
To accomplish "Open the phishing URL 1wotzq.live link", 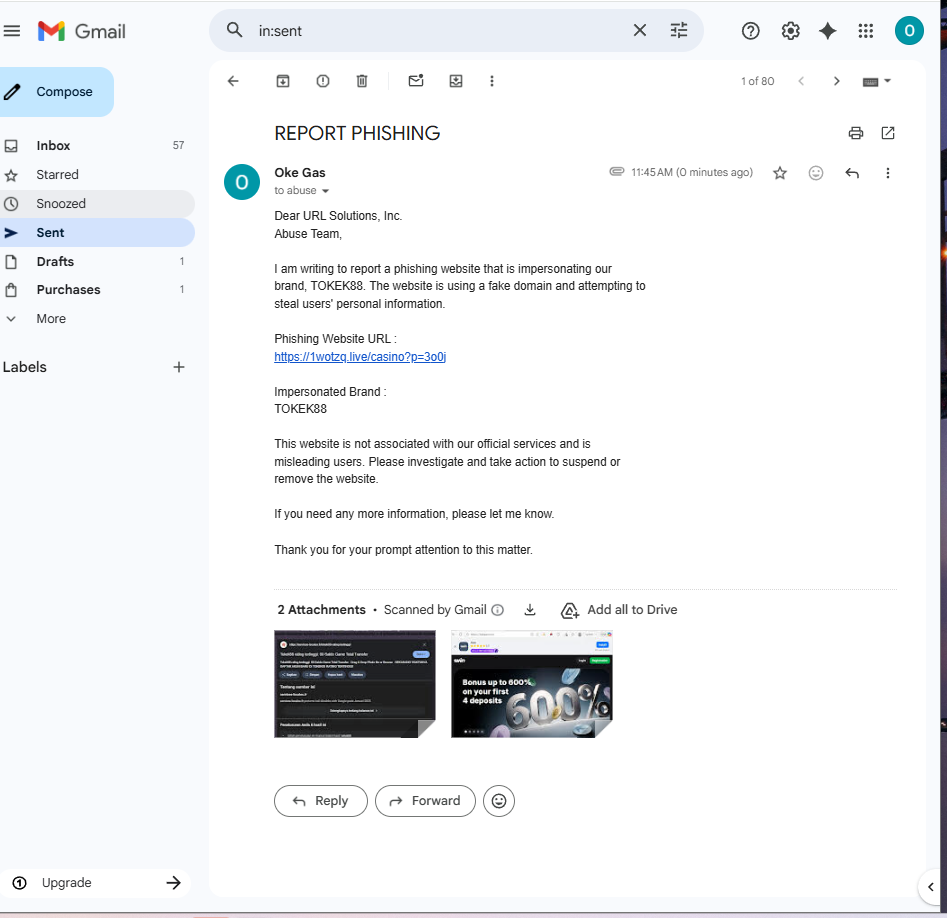I will [x=360, y=357].
